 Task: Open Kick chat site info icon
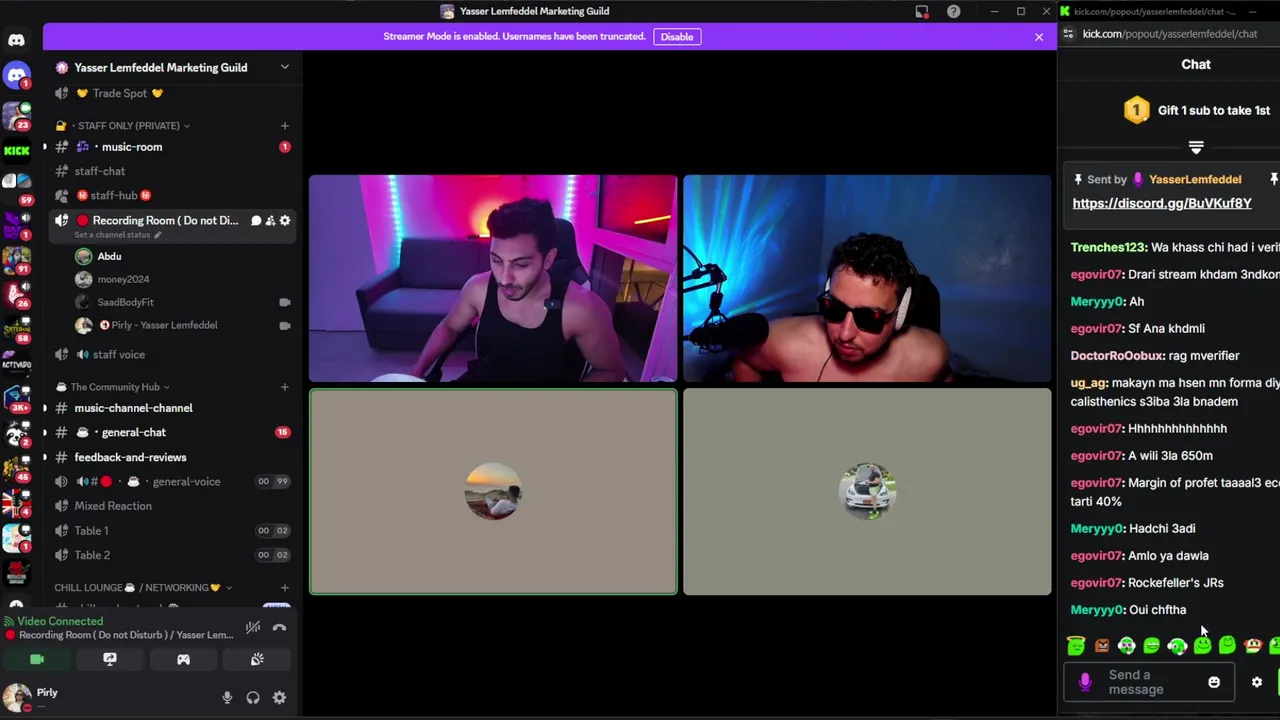point(1069,34)
